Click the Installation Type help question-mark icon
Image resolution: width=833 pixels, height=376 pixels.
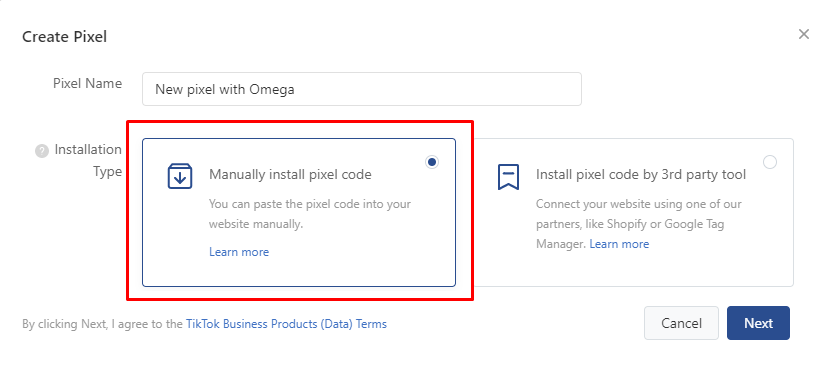[41, 151]
